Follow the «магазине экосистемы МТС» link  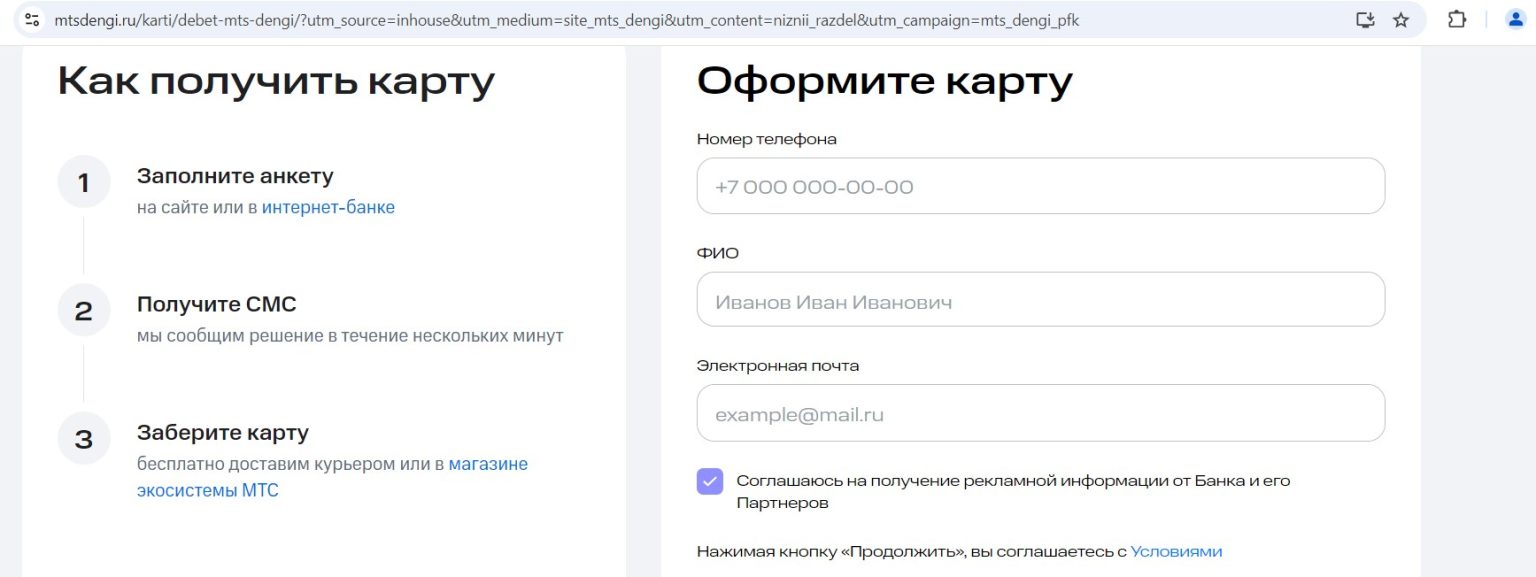(488, 465)
